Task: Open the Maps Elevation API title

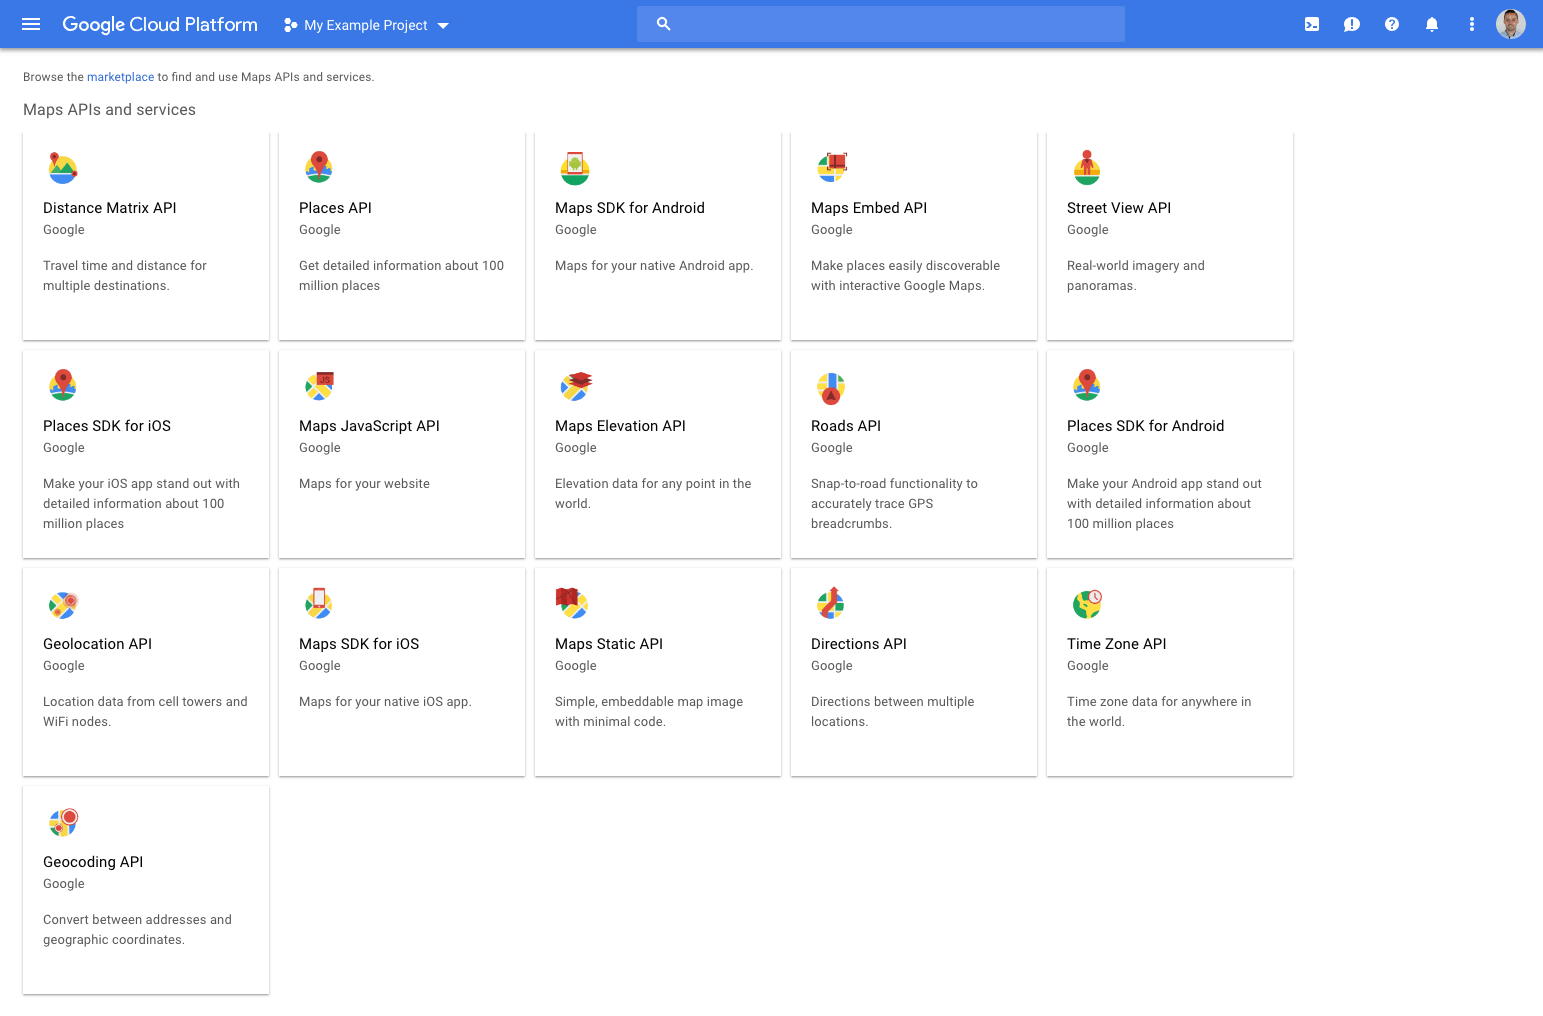Action: pos(620,426)
